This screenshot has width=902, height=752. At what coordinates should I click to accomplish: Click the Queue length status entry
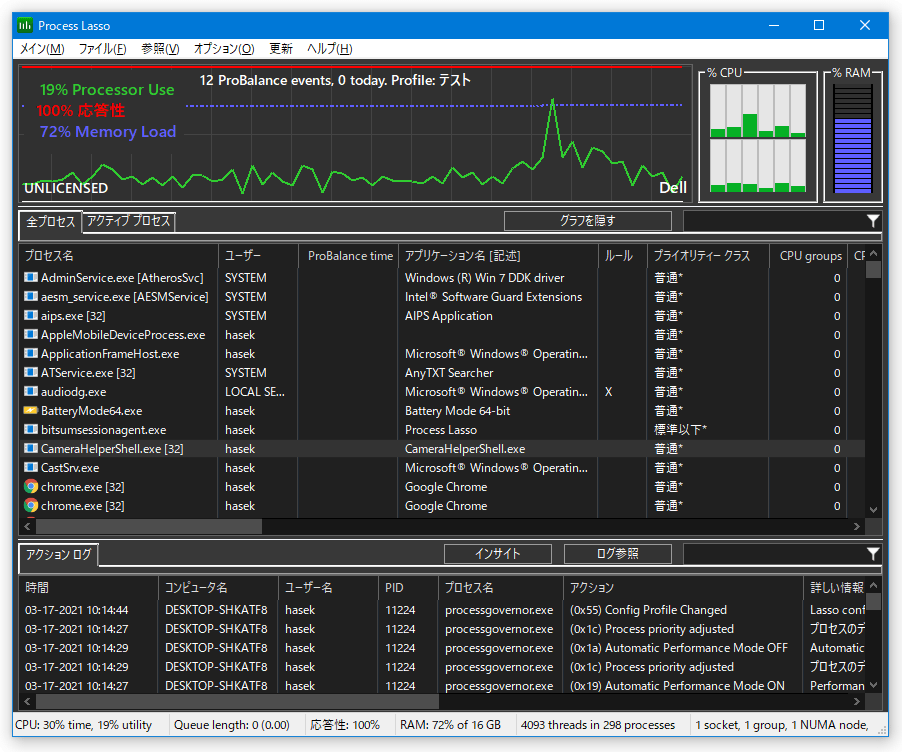click(232, 725)
